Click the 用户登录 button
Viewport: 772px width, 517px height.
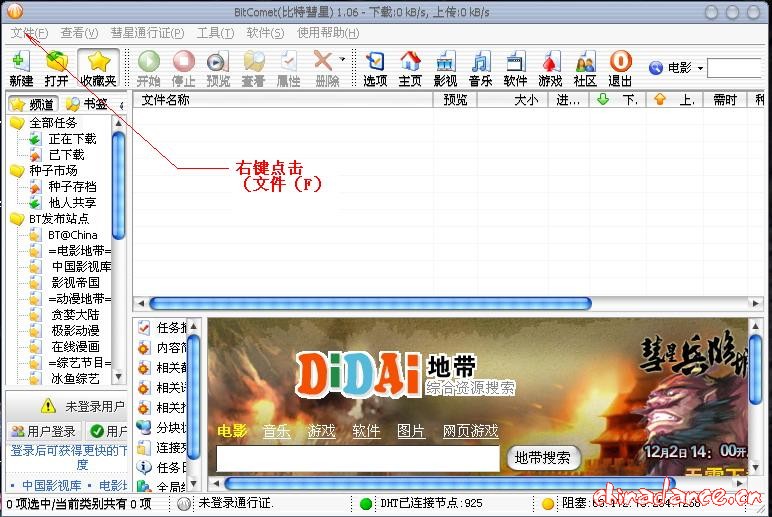click(43, 431)
